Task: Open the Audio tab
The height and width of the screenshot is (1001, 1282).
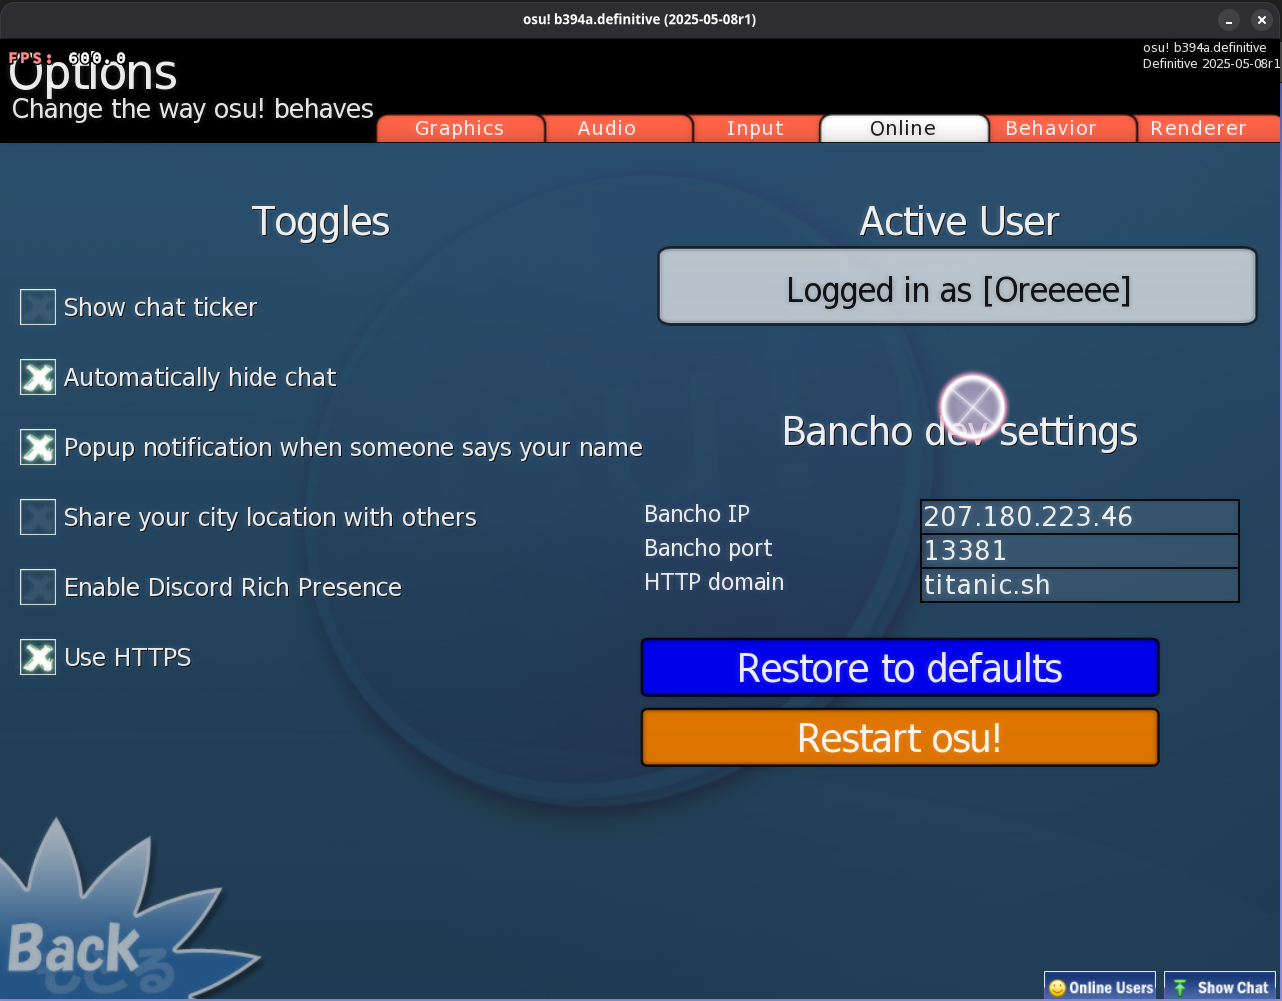Action: [x=607, y=128]
